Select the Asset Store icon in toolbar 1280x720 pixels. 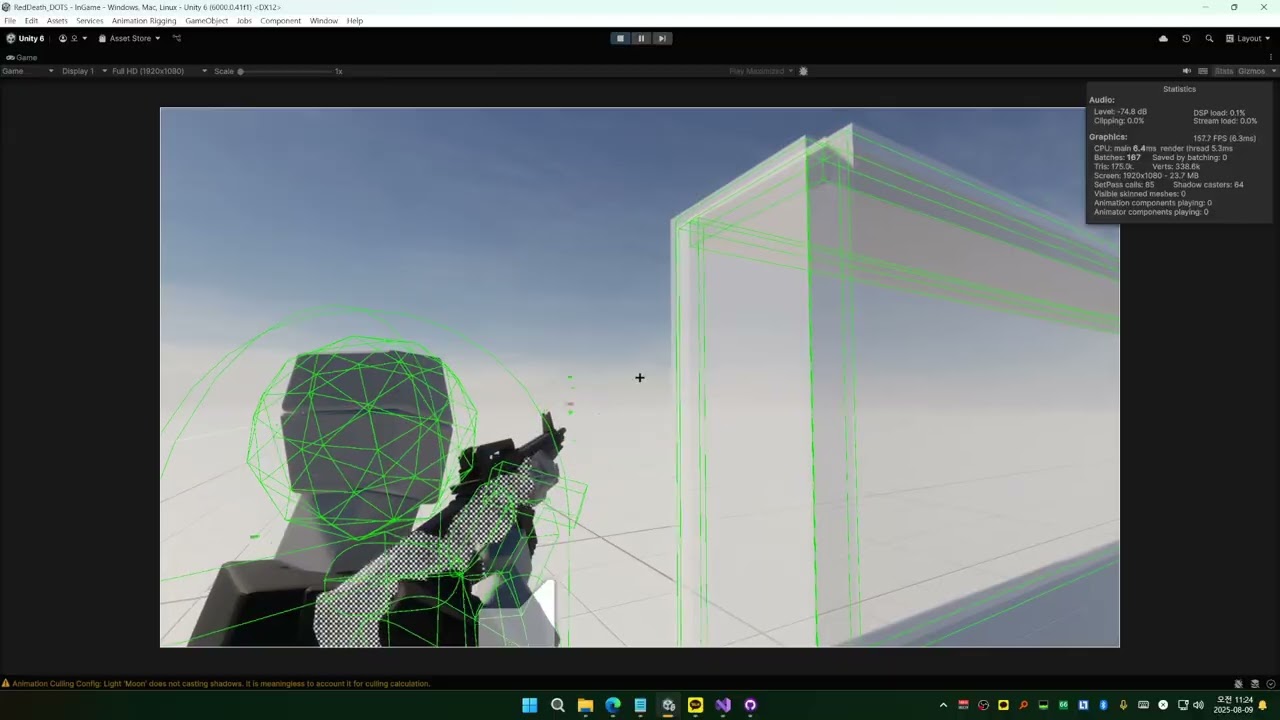[102, 38]
